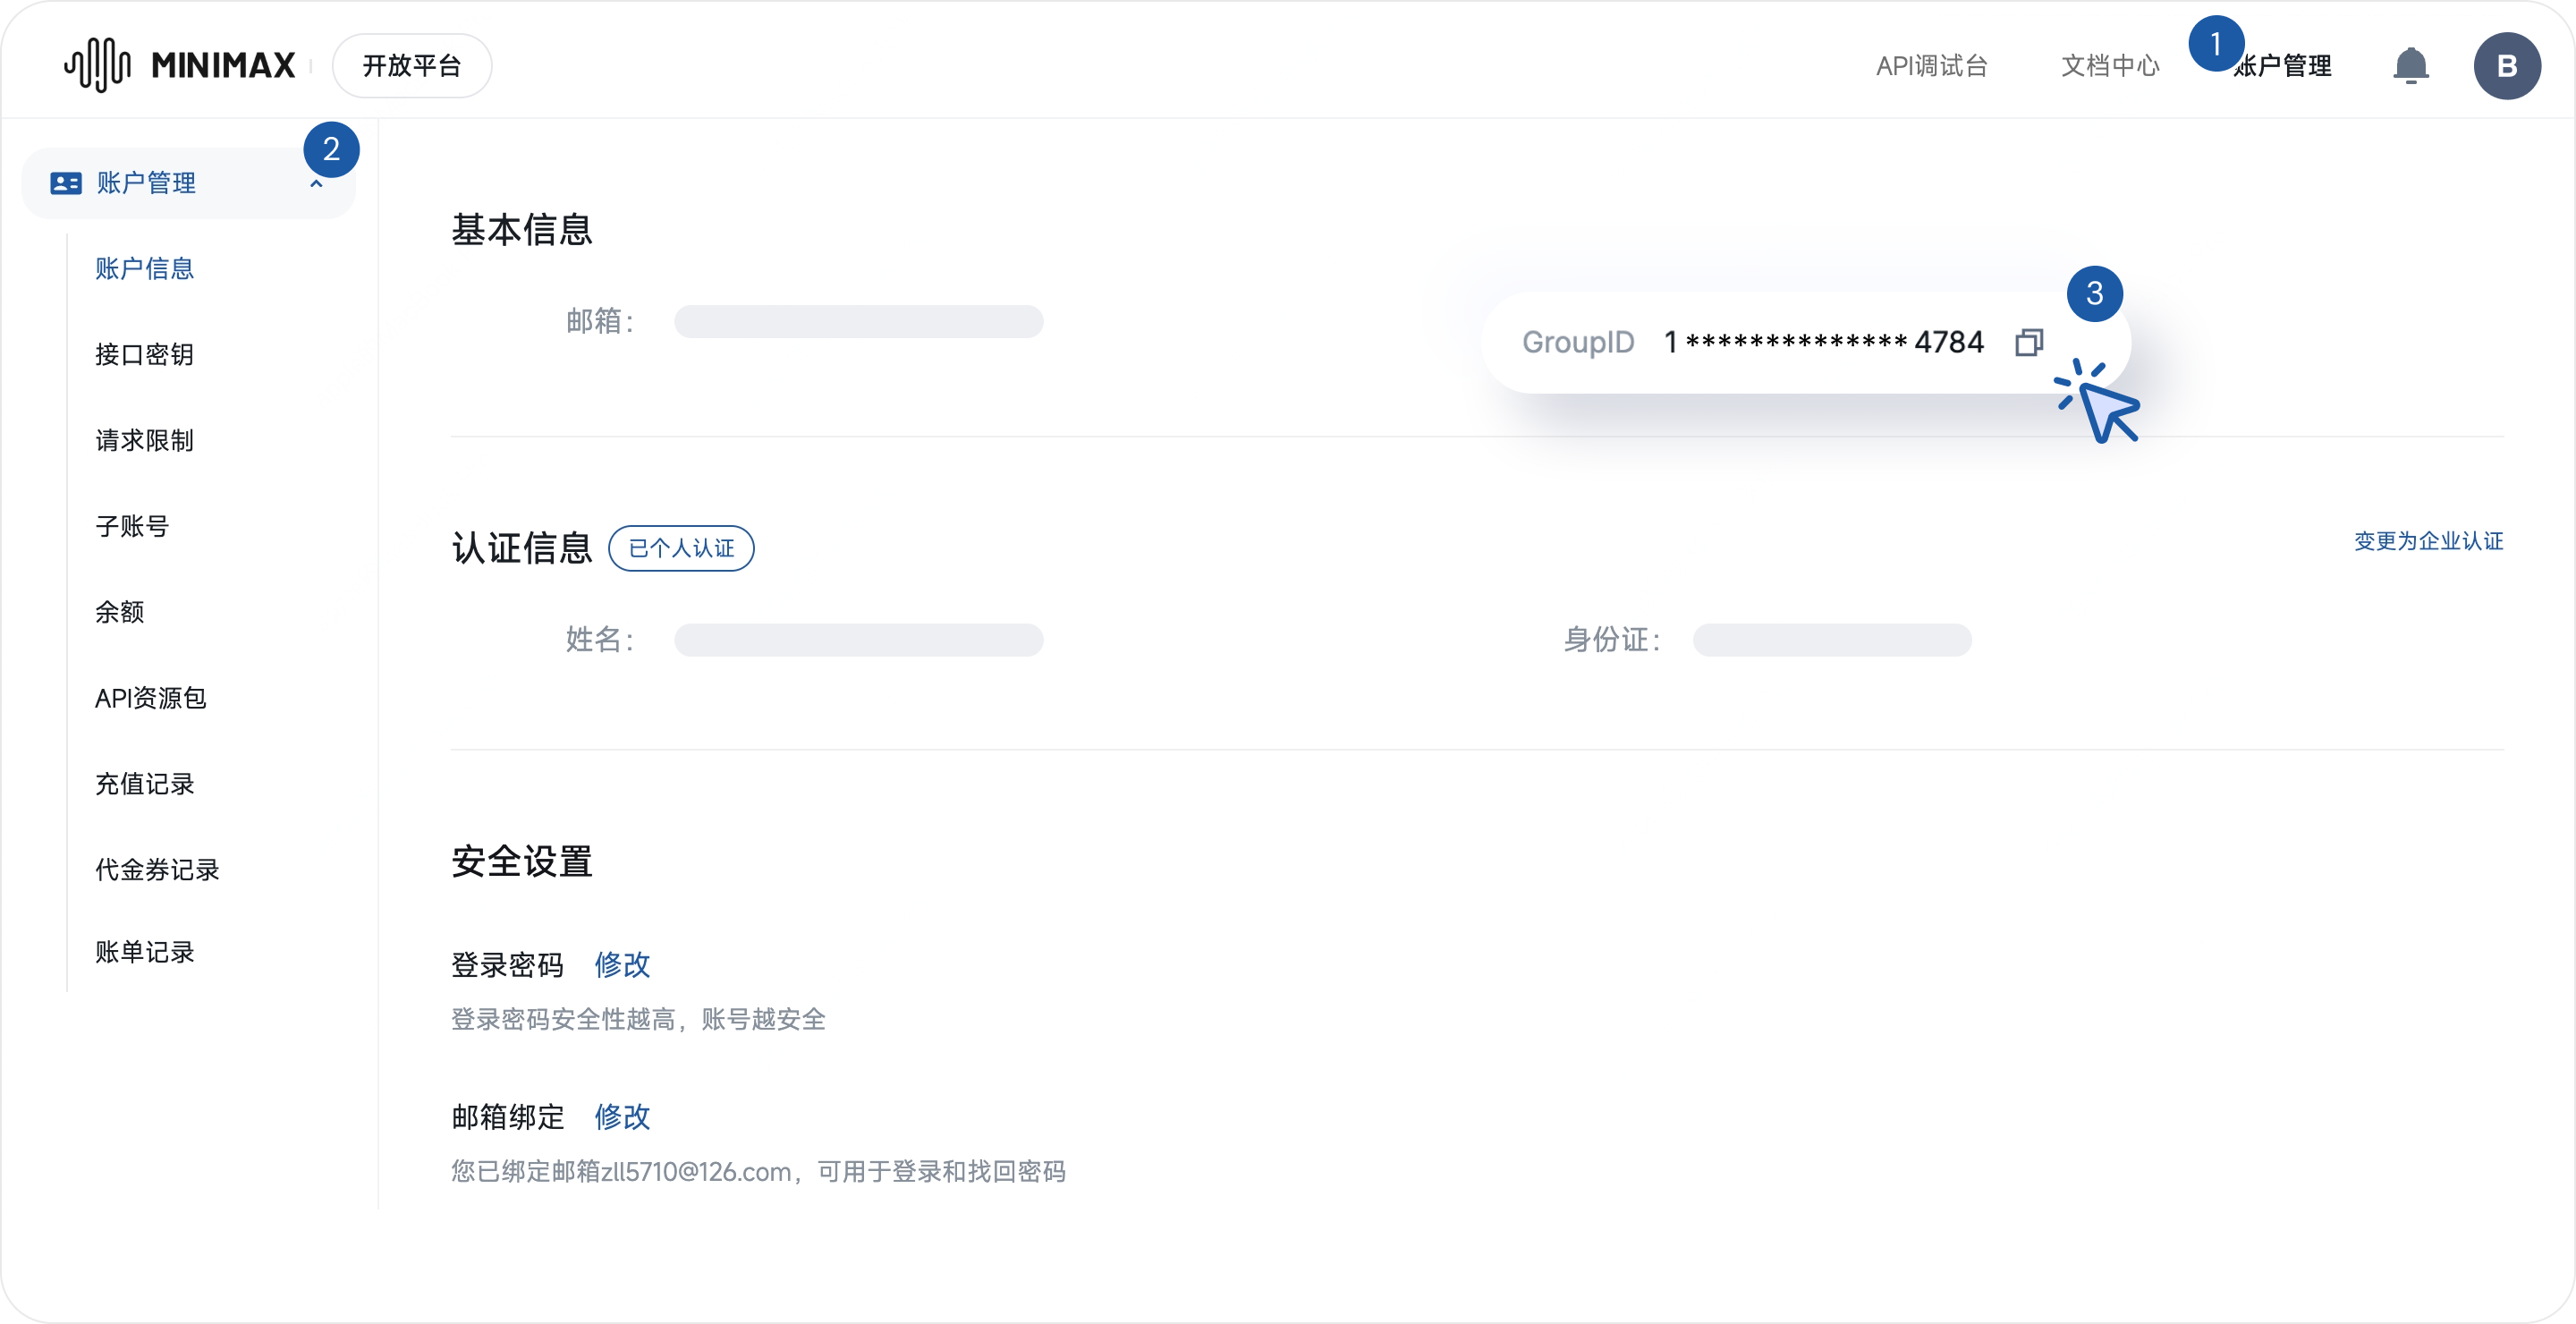The image size is (2576, 1324).
Task: Click 修改 next to 邮箱绑定
Action: point(622,1117)
